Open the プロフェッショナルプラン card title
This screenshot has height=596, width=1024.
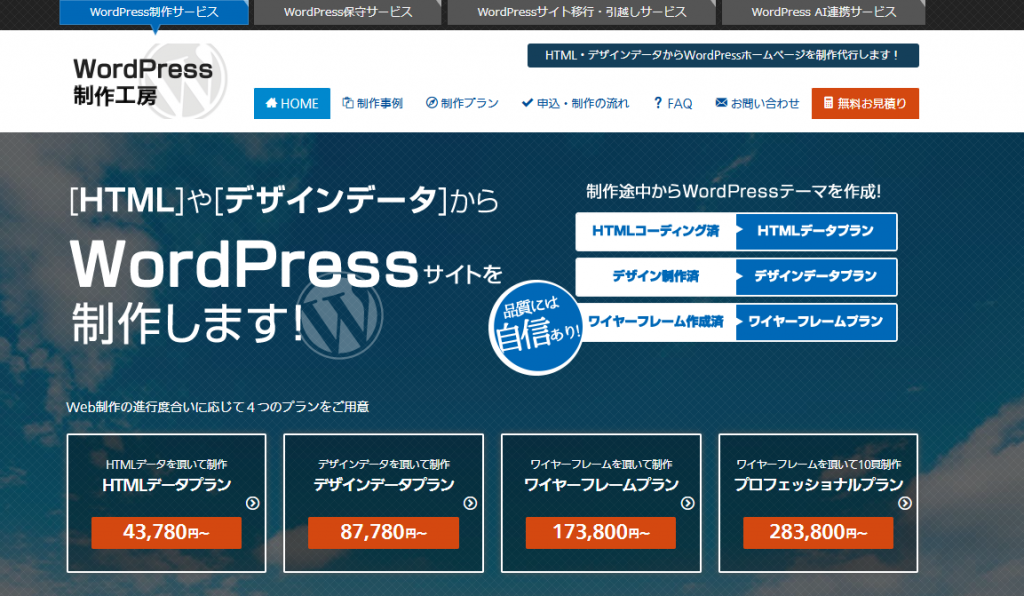(x=818, y=485)
